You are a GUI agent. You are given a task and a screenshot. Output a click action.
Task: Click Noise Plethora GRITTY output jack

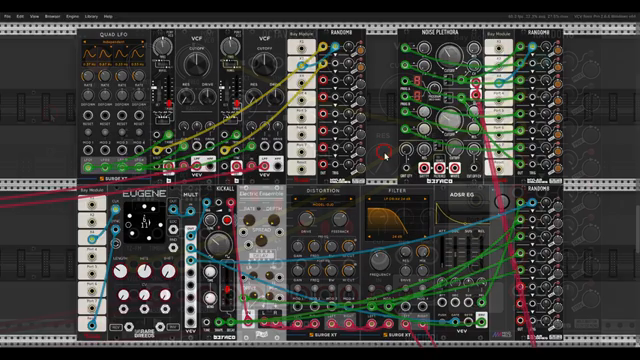pyautogui.click(x=424, y=168)
